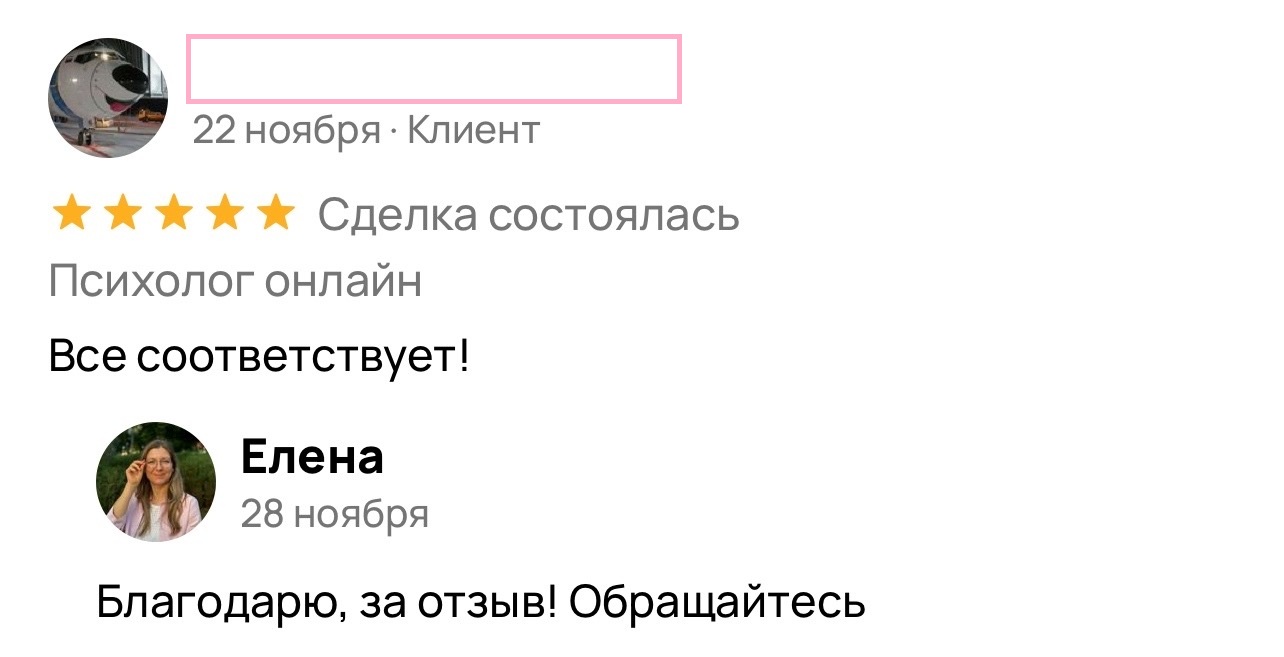The width and height of the screenshot is (1284, 657).
Task: Click the pink-outlined reviewer name box
Action: pos(434,69)
